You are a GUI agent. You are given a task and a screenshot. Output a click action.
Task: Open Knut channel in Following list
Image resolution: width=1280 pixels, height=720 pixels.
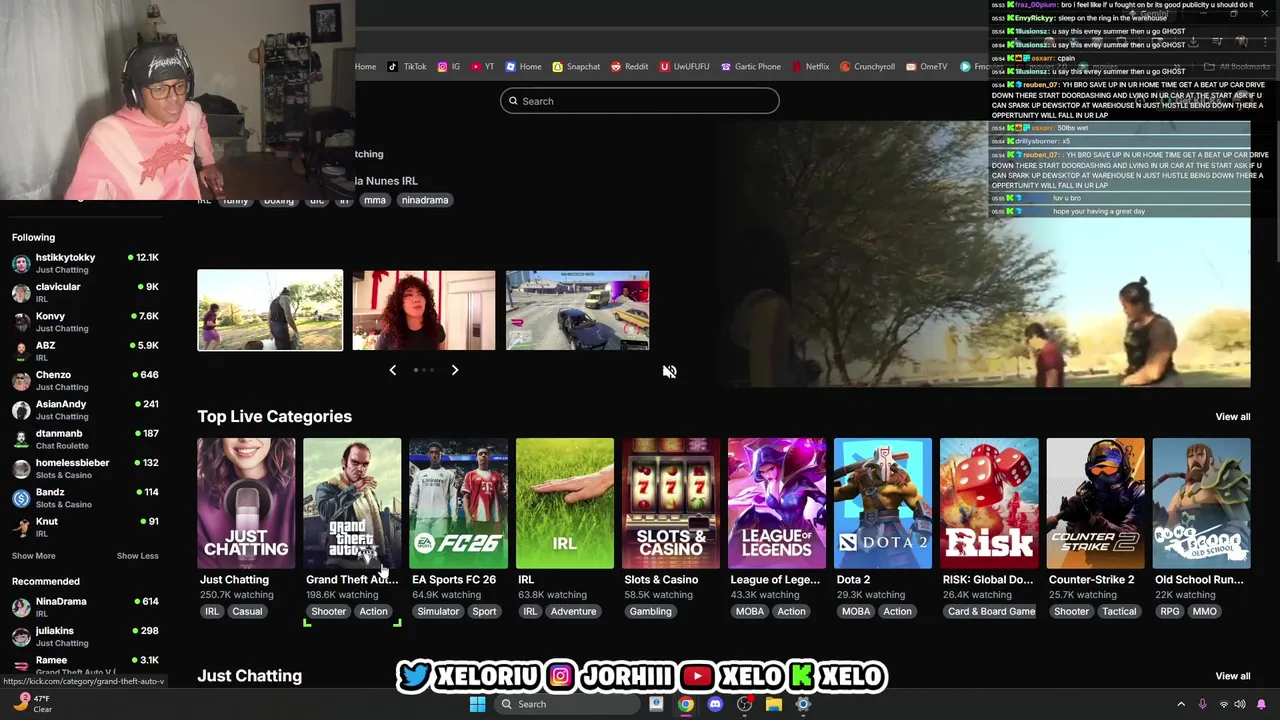84,527
